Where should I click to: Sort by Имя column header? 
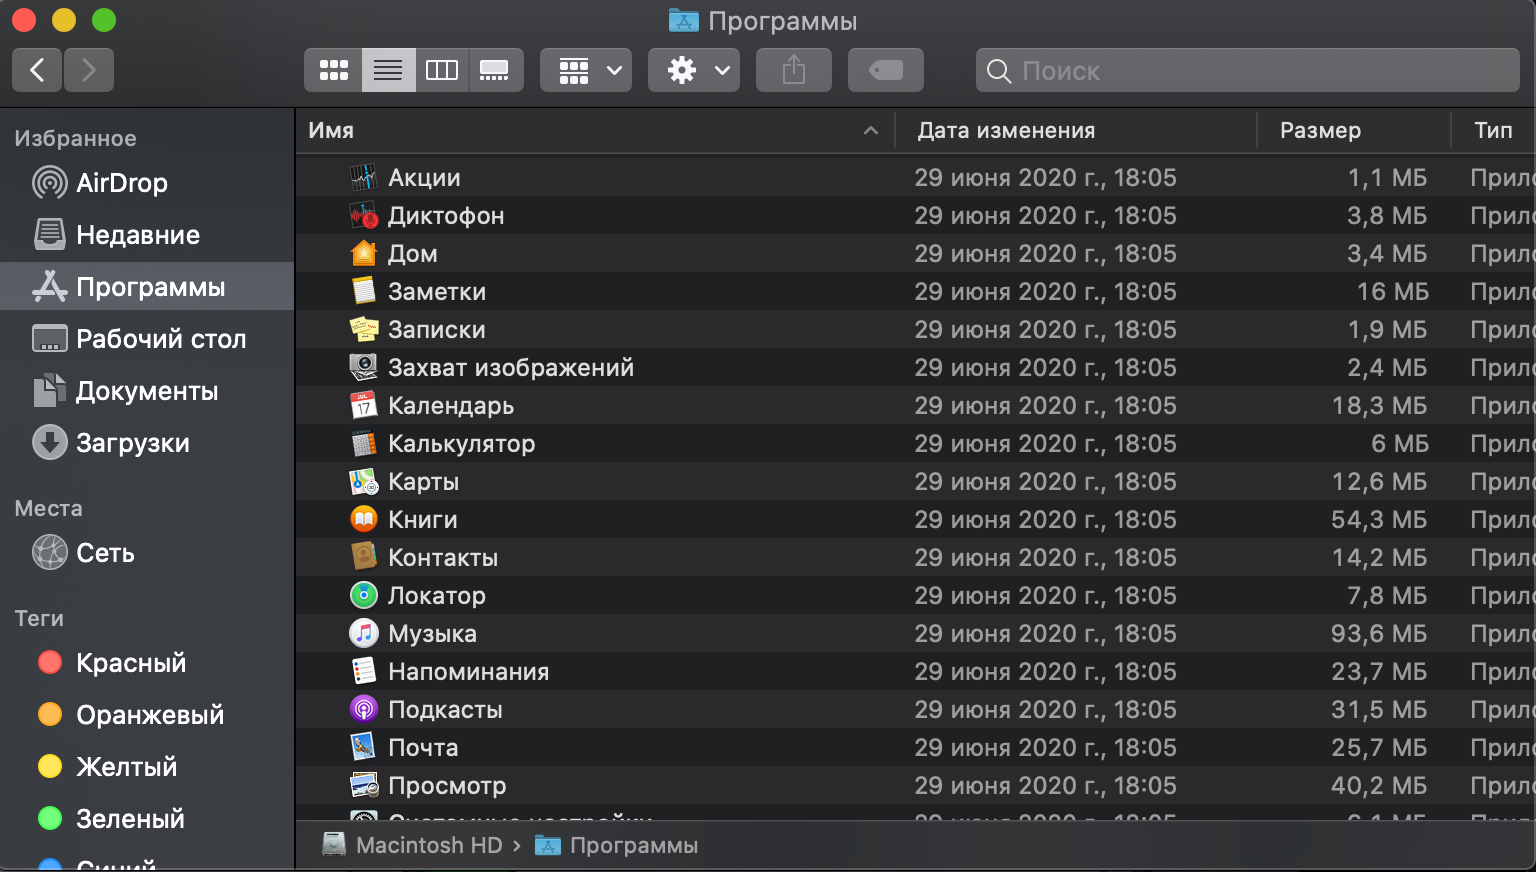(x=594, y=131)
